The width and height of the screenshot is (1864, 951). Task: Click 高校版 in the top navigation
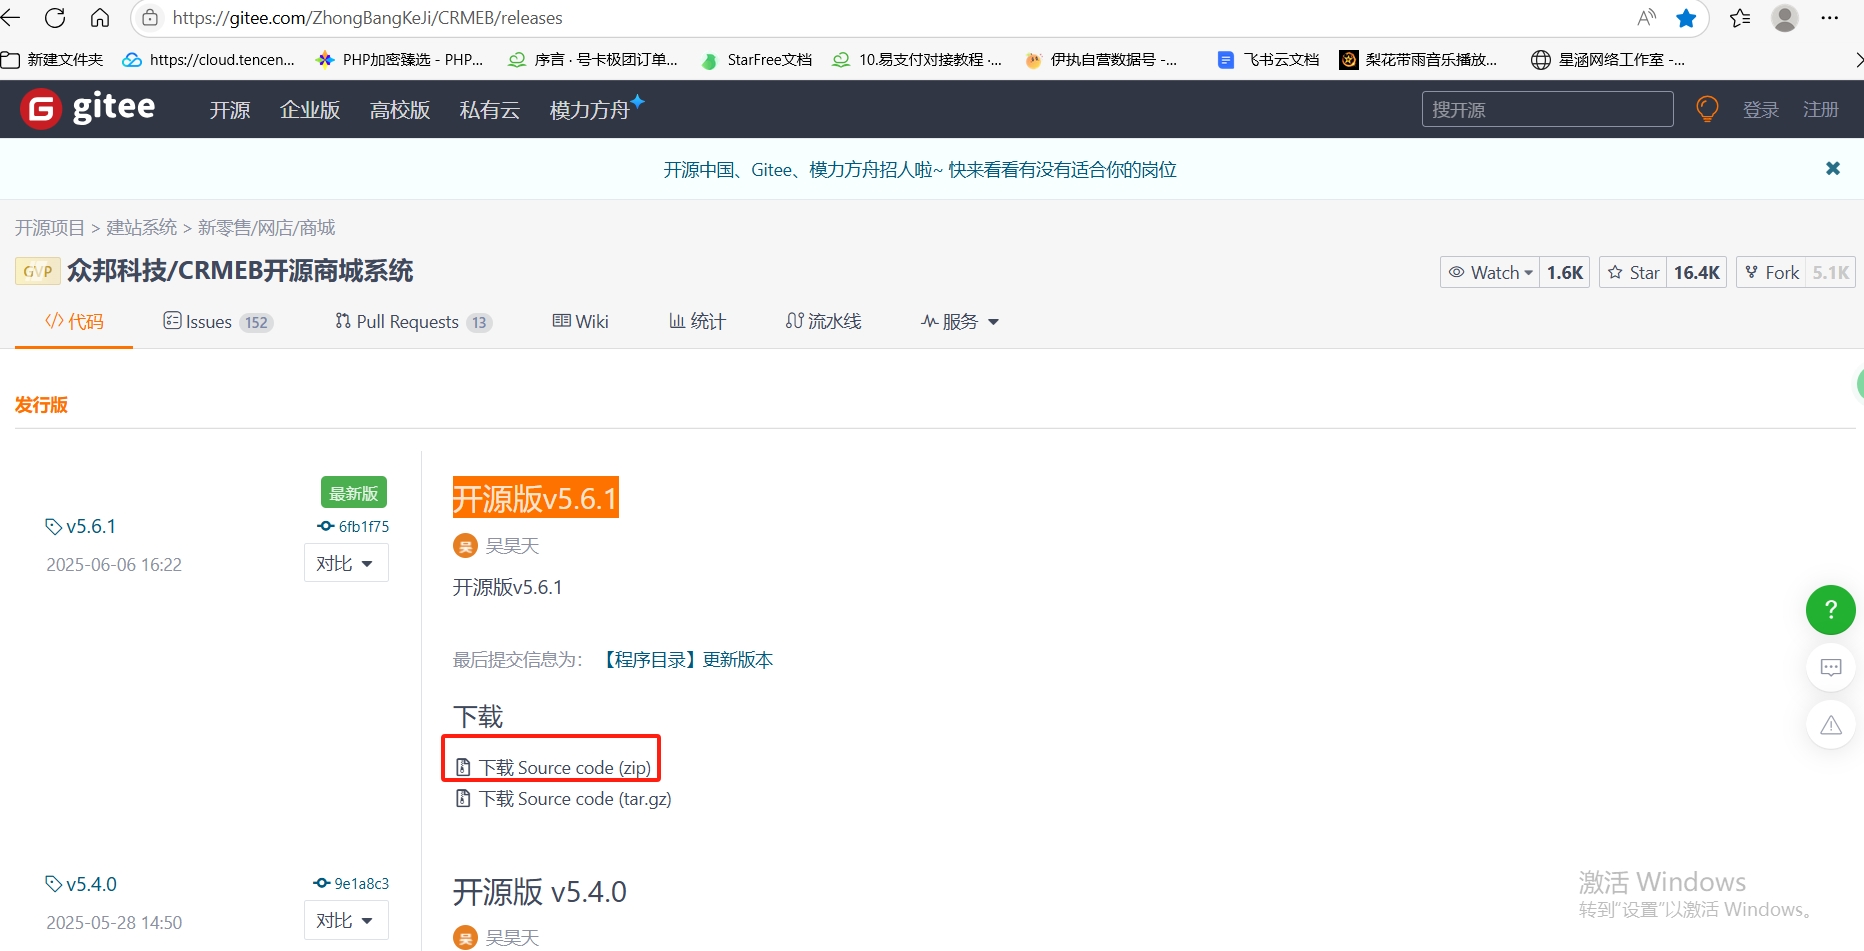click(x=400, y=110)
